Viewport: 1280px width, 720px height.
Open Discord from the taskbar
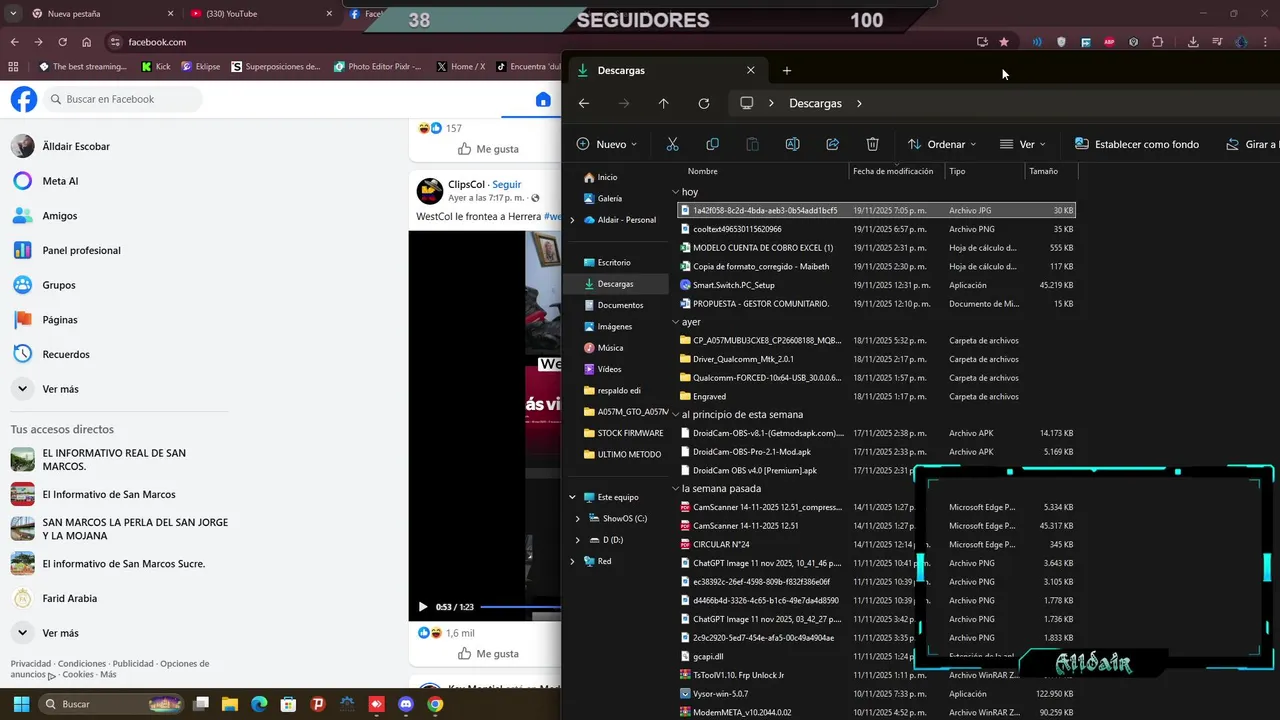406,704
